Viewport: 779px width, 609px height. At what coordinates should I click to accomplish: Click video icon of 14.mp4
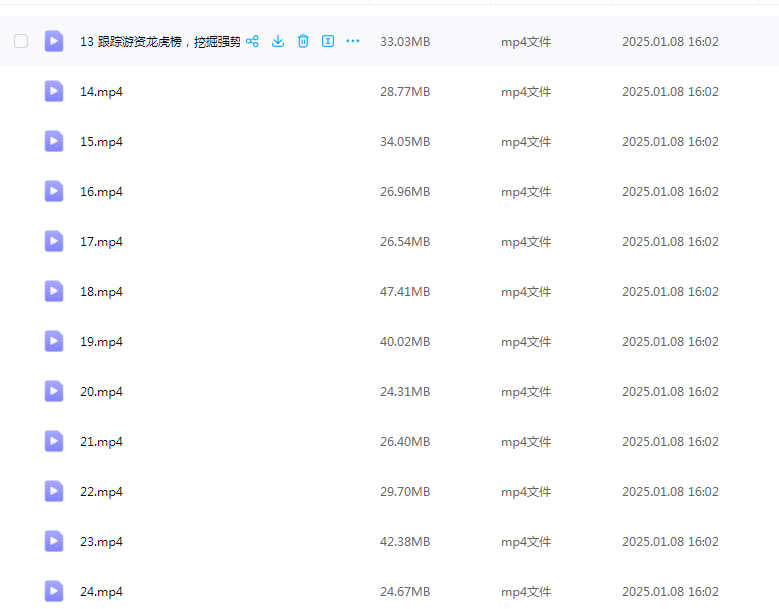pos(54,91)
